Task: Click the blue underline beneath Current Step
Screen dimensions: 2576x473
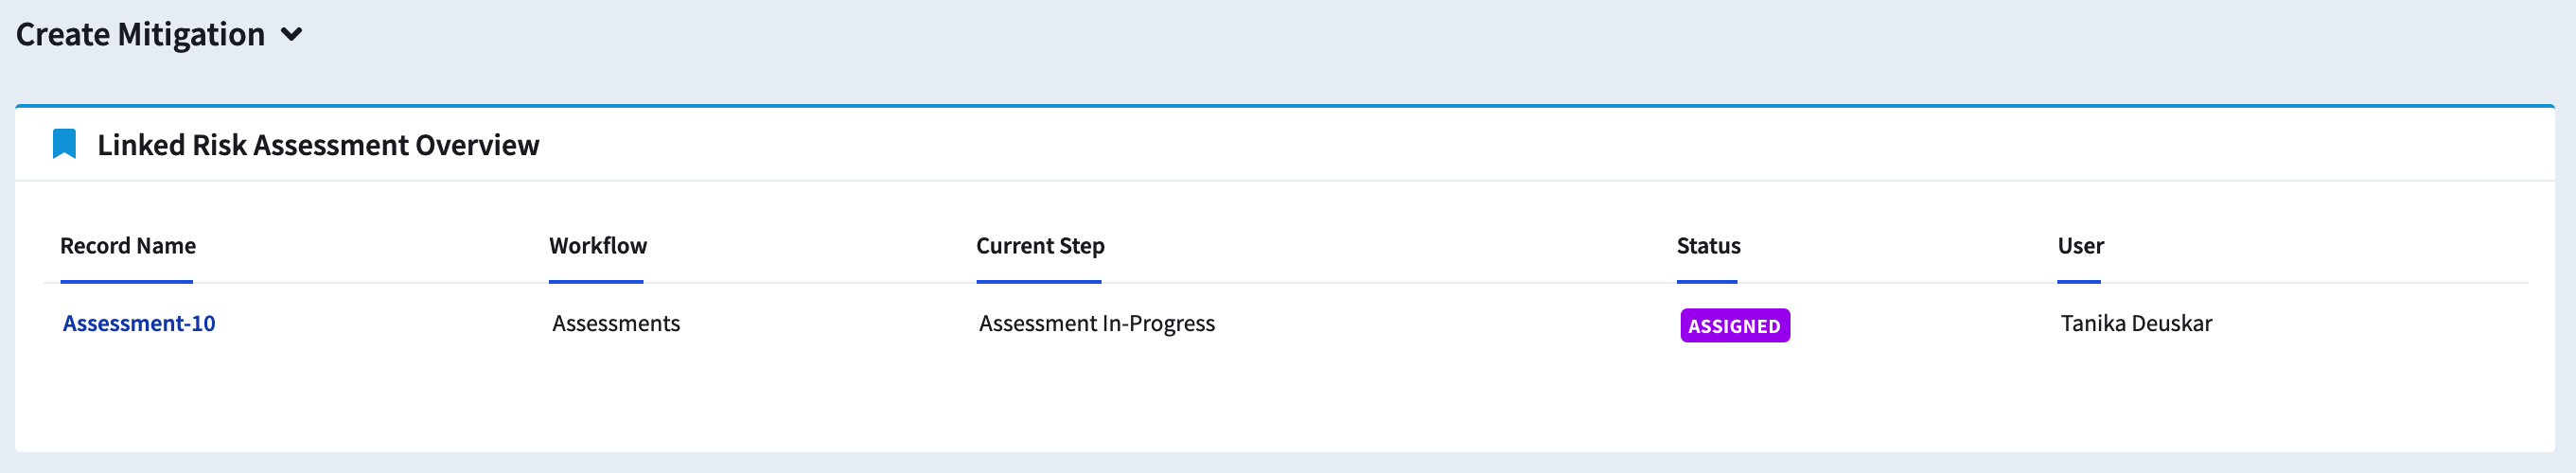Action: click(1038, 282)
